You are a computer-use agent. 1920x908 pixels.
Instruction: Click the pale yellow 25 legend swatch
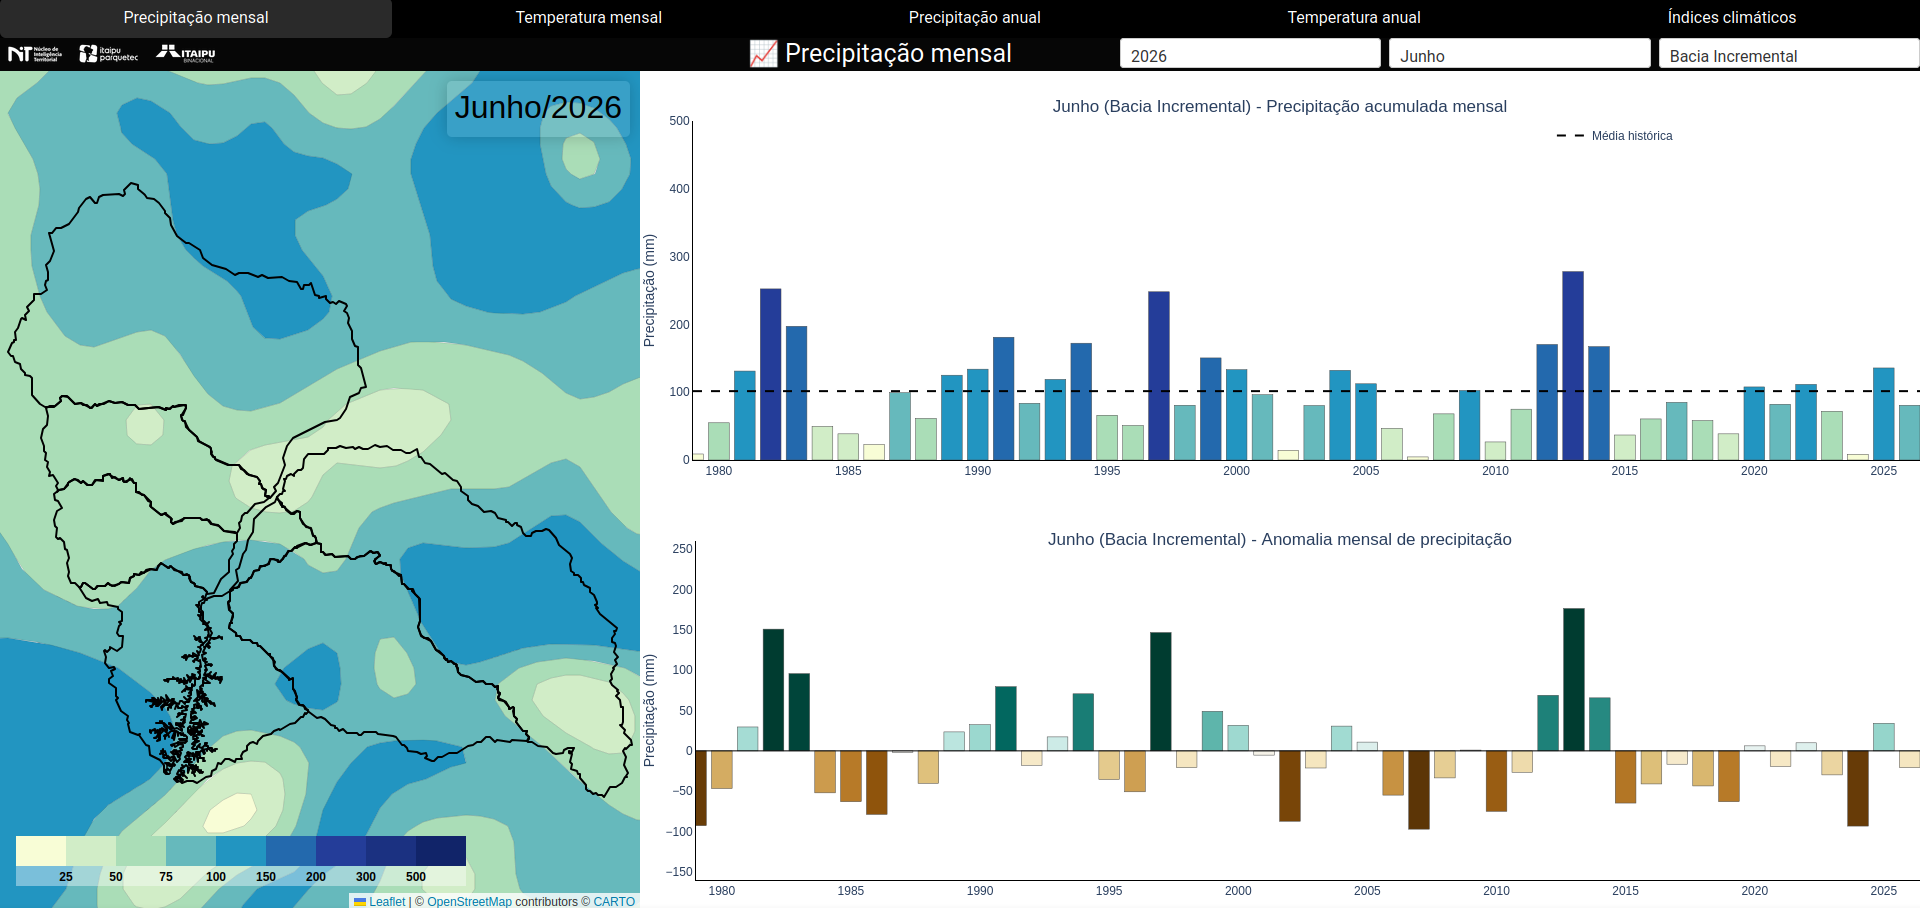point(41,851)
